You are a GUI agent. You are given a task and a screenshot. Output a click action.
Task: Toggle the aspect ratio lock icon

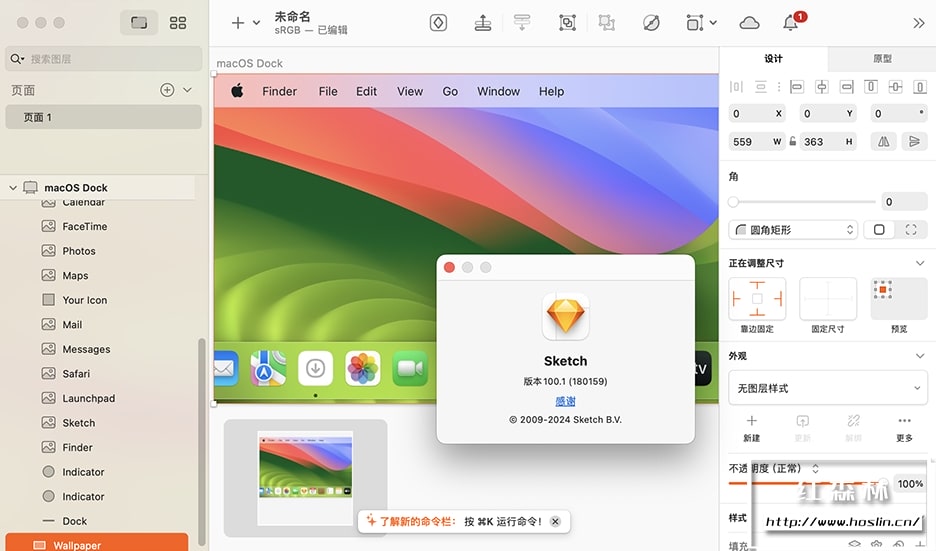tap(792, 141)
